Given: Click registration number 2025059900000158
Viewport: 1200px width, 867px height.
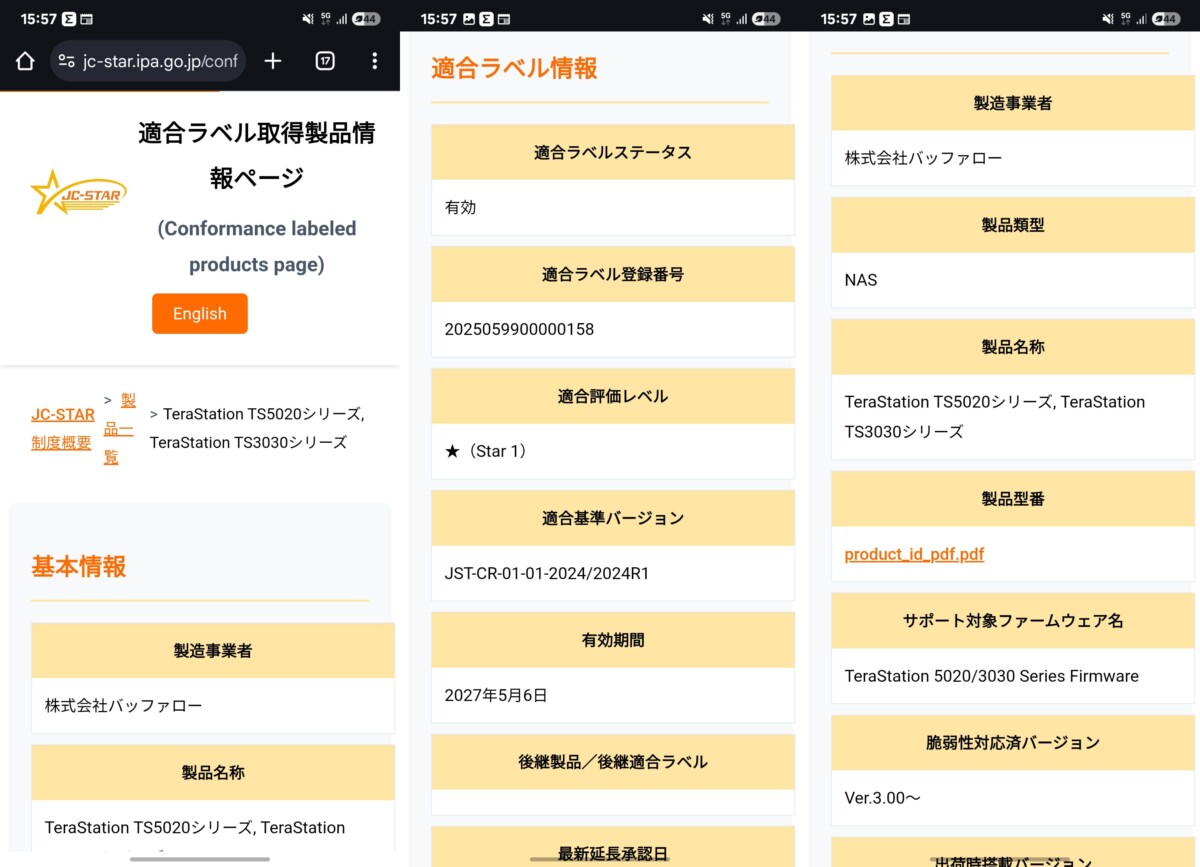Looking at the screenshot, I should click(x=519, y=329).
